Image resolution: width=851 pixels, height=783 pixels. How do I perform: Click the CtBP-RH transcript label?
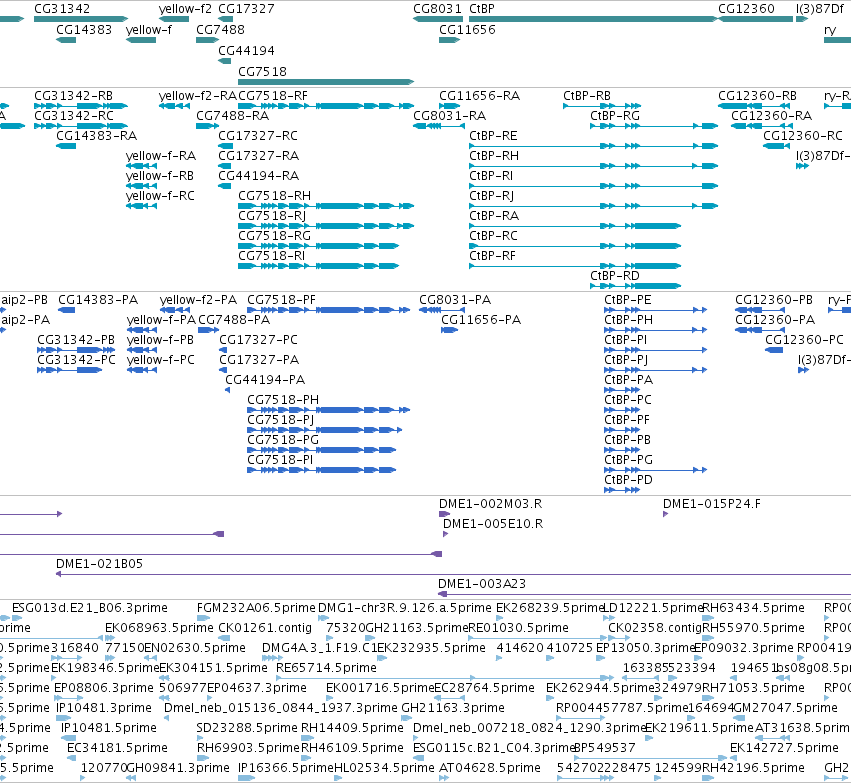tap(494, 156)
